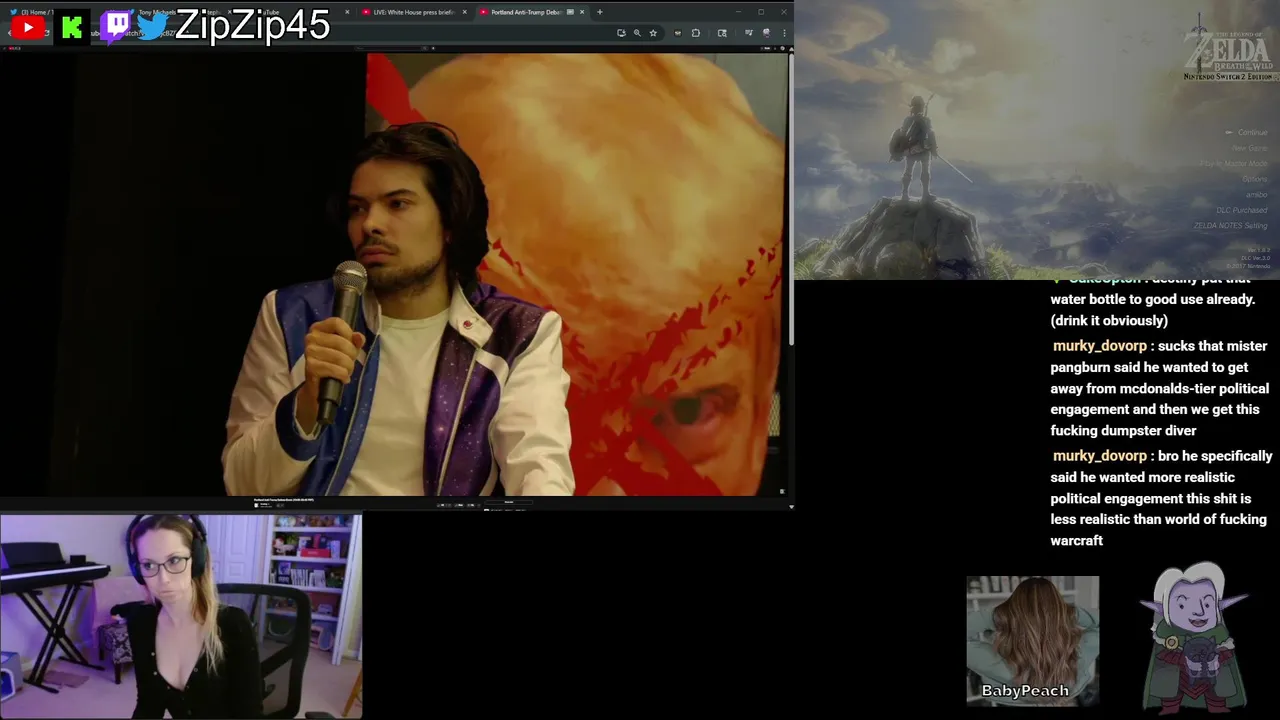Select Options in the Zelda menu
The image size is (1280, 720).
[x=1254, y=179]
